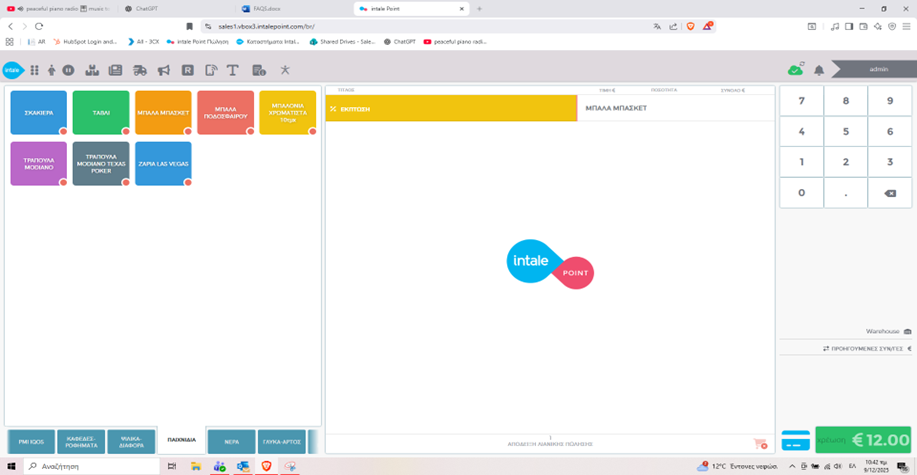Viewport: 917px width, 475px height.
Task: Click the ΜΠΑΛΑ ΜΠΑΣΚΕΤ order line
Action: point(675,108)
